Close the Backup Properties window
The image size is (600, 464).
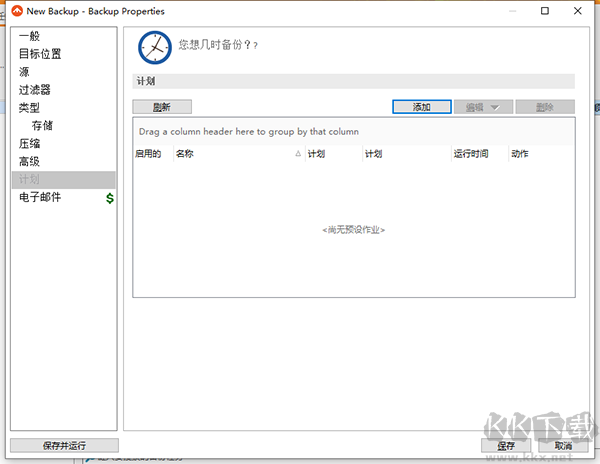(578, 11)
